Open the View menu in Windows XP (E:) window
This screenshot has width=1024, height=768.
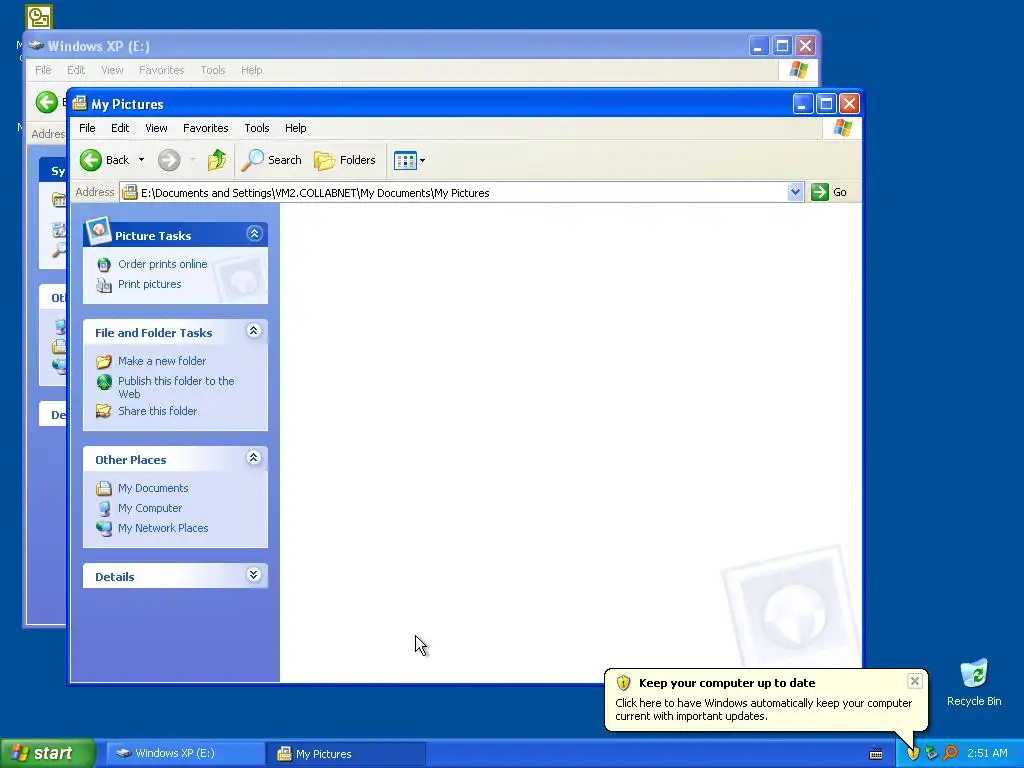(112, 70)
